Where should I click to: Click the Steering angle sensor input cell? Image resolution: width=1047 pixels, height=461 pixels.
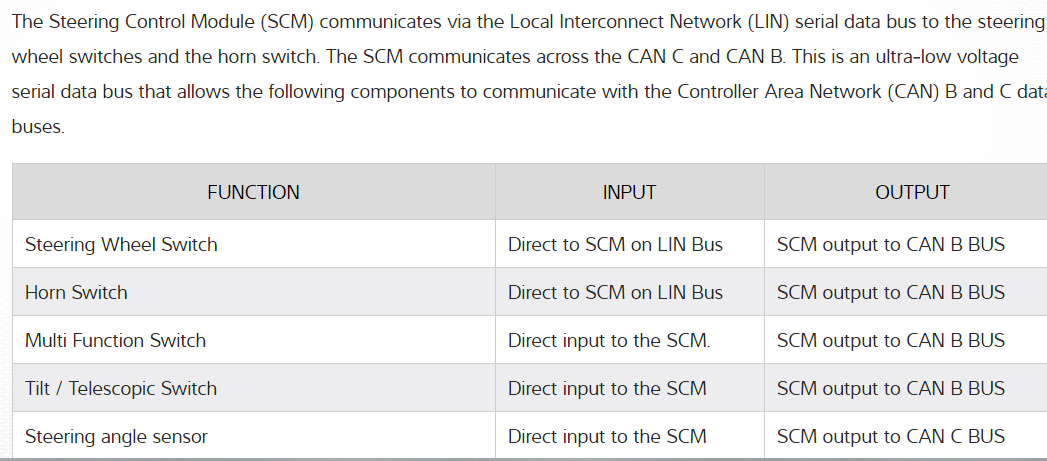[x=607, y=436]
